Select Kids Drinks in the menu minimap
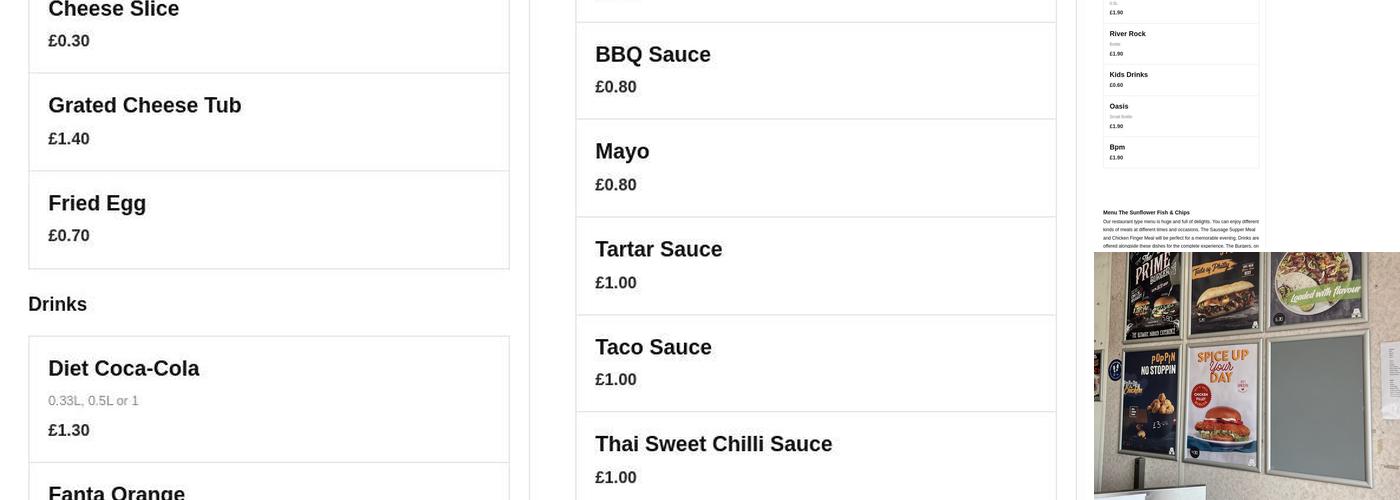 [1128, 75]
